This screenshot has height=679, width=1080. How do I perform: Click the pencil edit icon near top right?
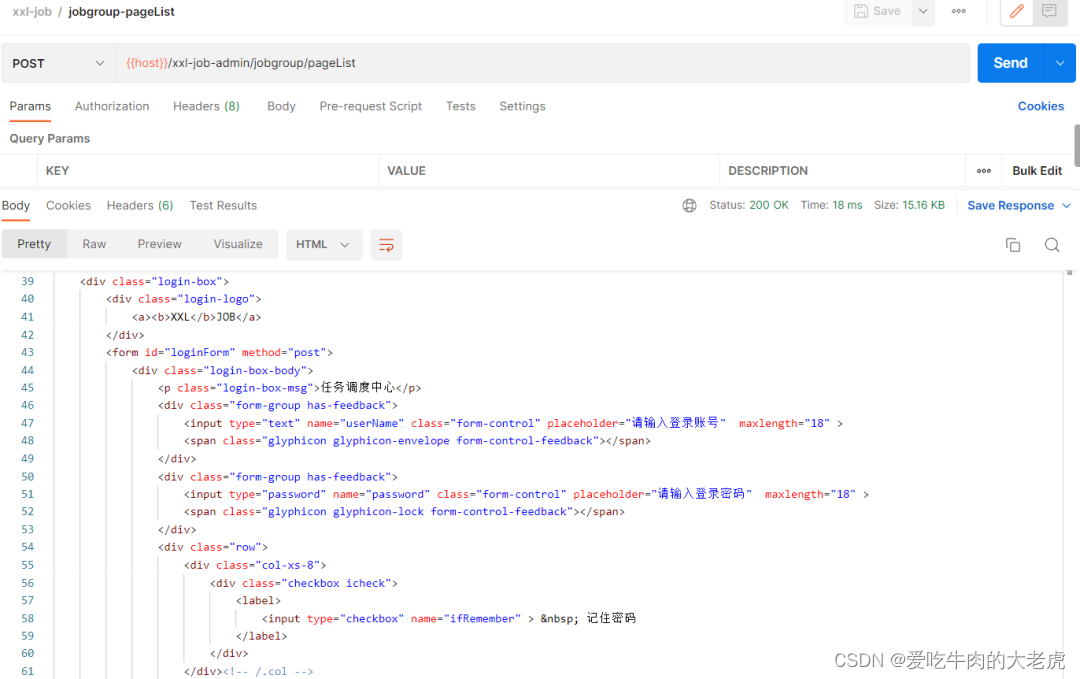point(1016,12)
